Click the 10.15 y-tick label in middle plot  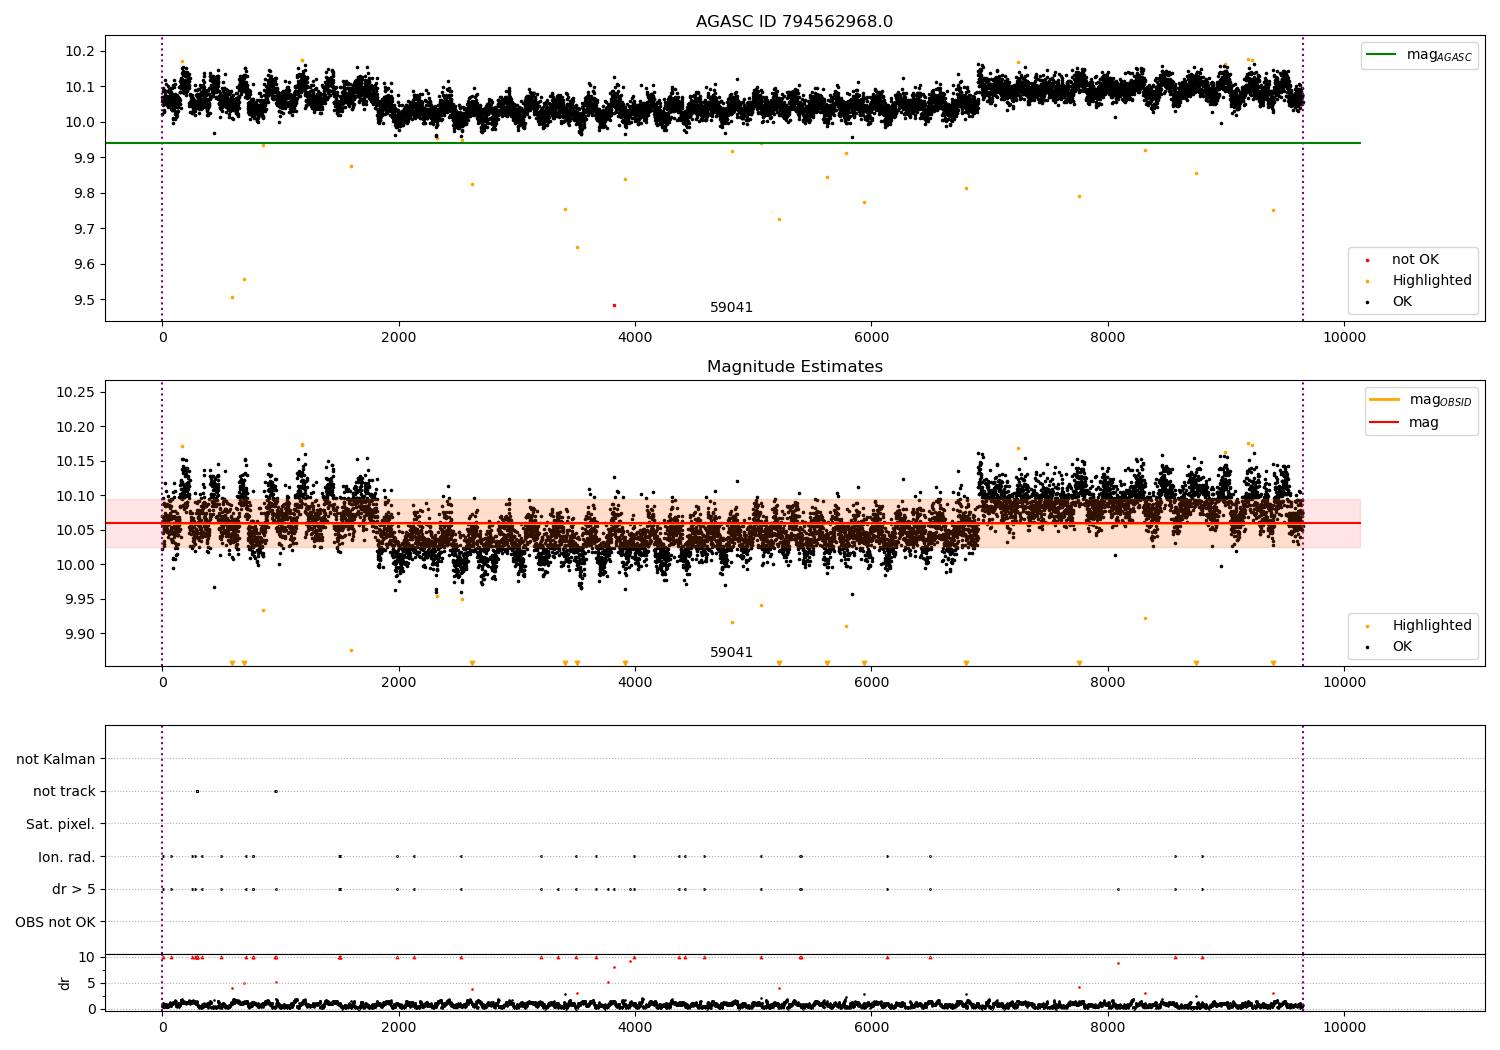[x=77, y=461]
